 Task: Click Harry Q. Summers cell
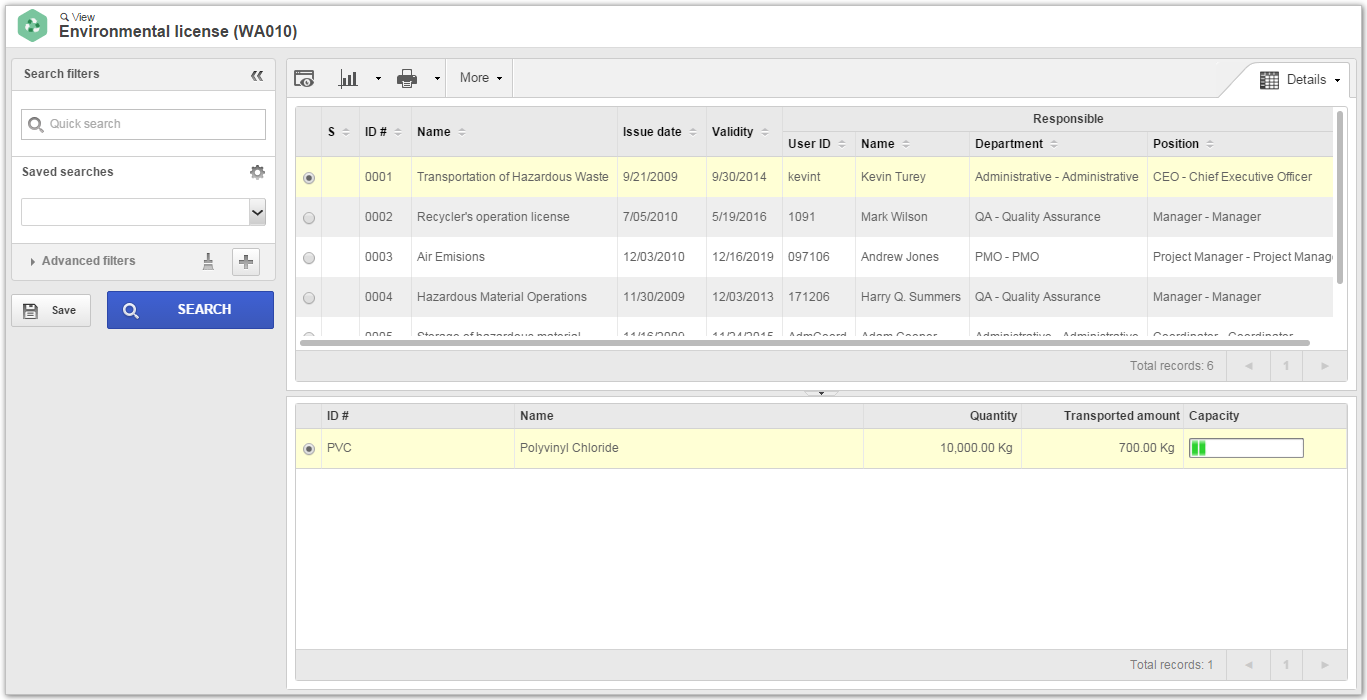pos(911,297)
